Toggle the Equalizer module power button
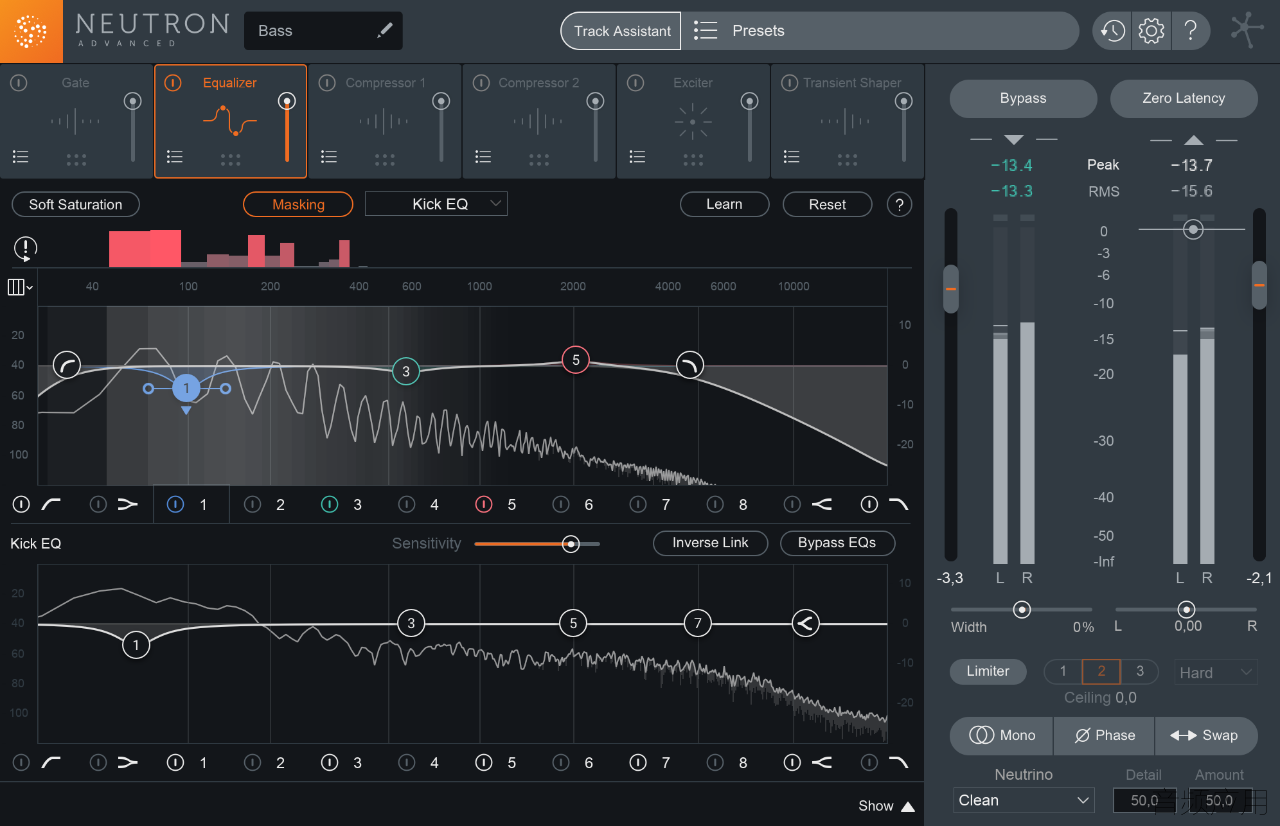The image size is (1280, 826). point(172,83)
